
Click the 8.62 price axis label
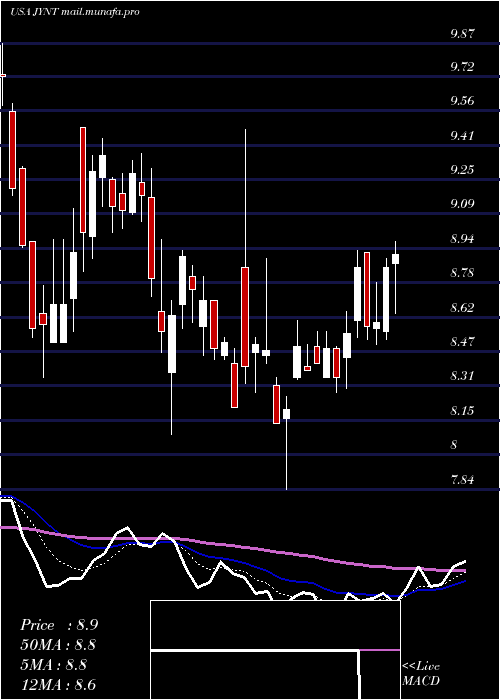click(x=462, y=308)
